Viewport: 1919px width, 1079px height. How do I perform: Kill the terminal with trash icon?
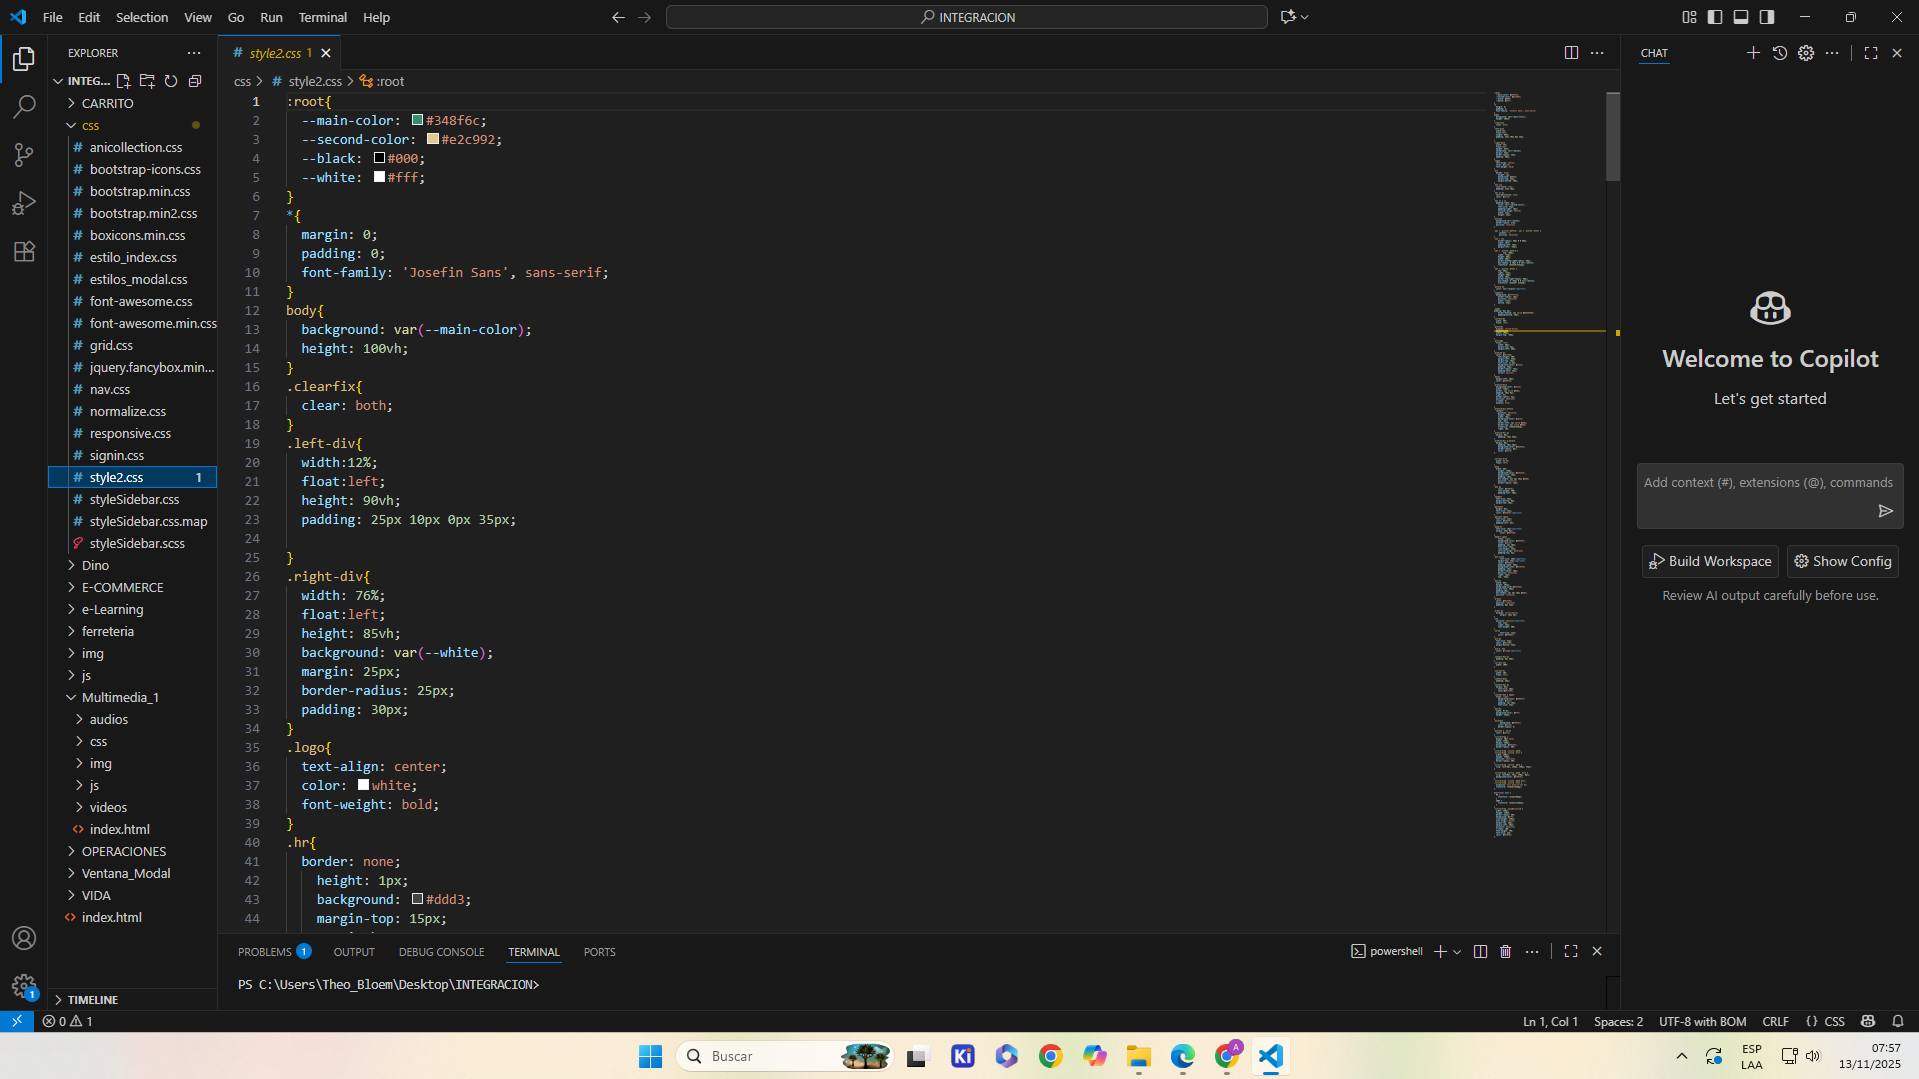pos(1505,951)
